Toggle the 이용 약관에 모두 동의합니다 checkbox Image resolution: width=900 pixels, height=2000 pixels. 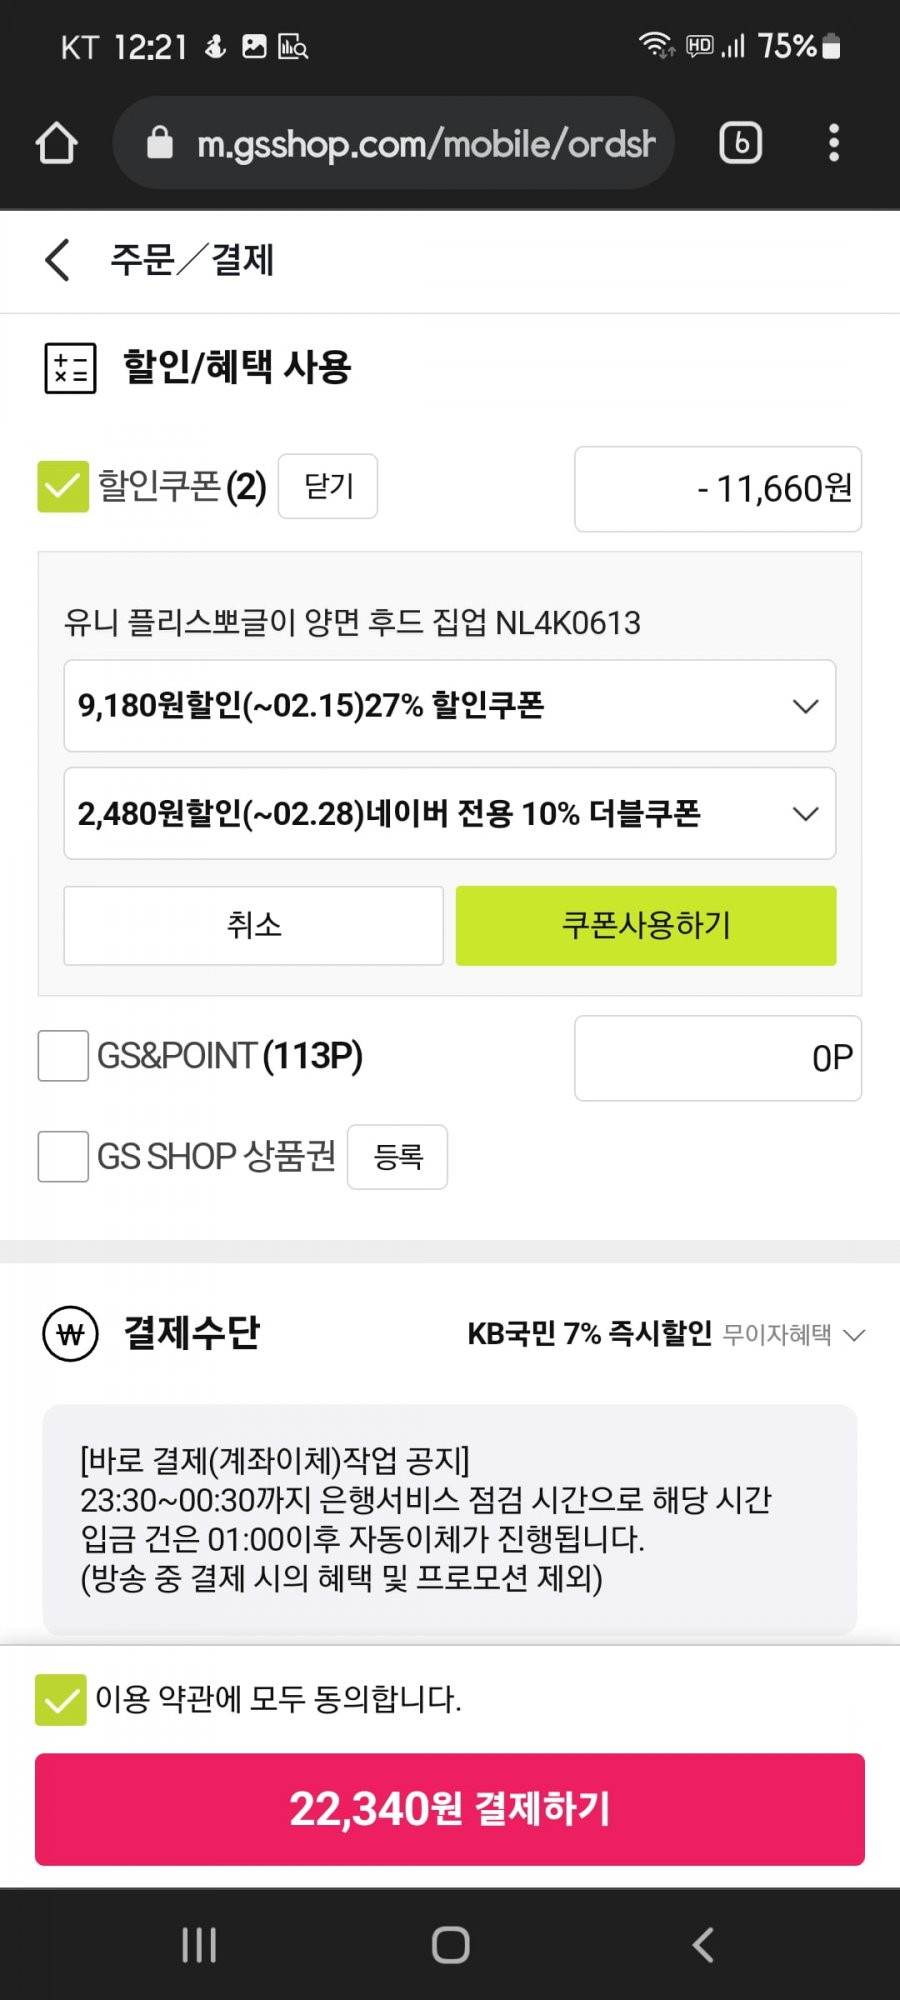(x=61, y=1700)
